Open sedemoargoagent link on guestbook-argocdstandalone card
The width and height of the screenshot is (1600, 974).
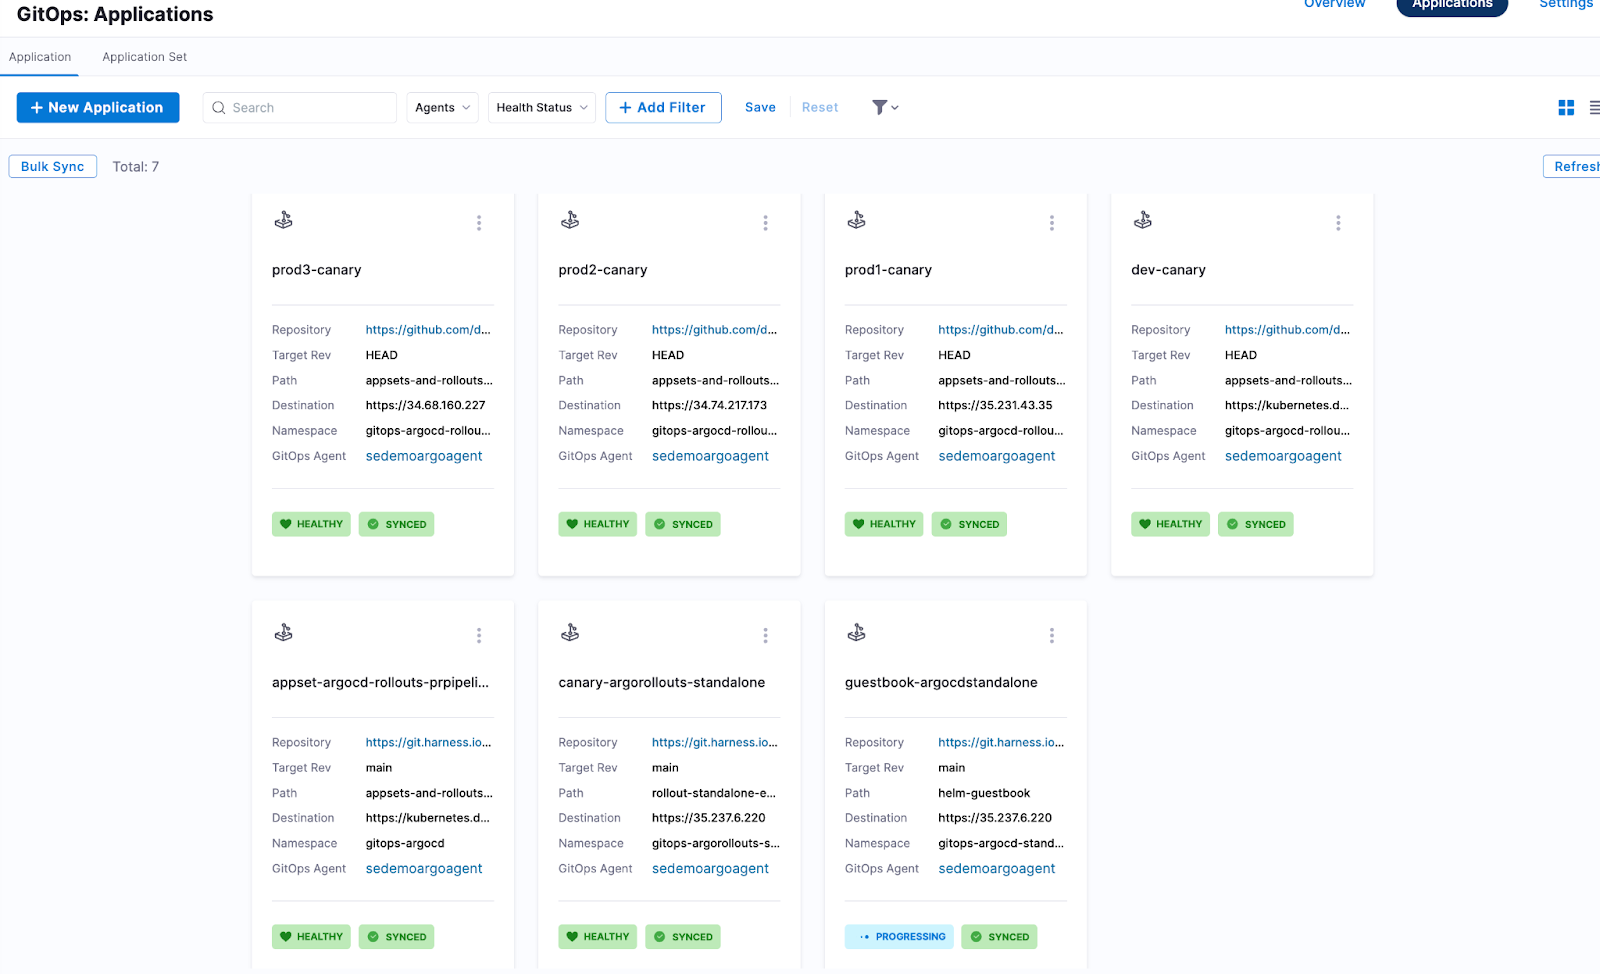click(x=996, y=869)
